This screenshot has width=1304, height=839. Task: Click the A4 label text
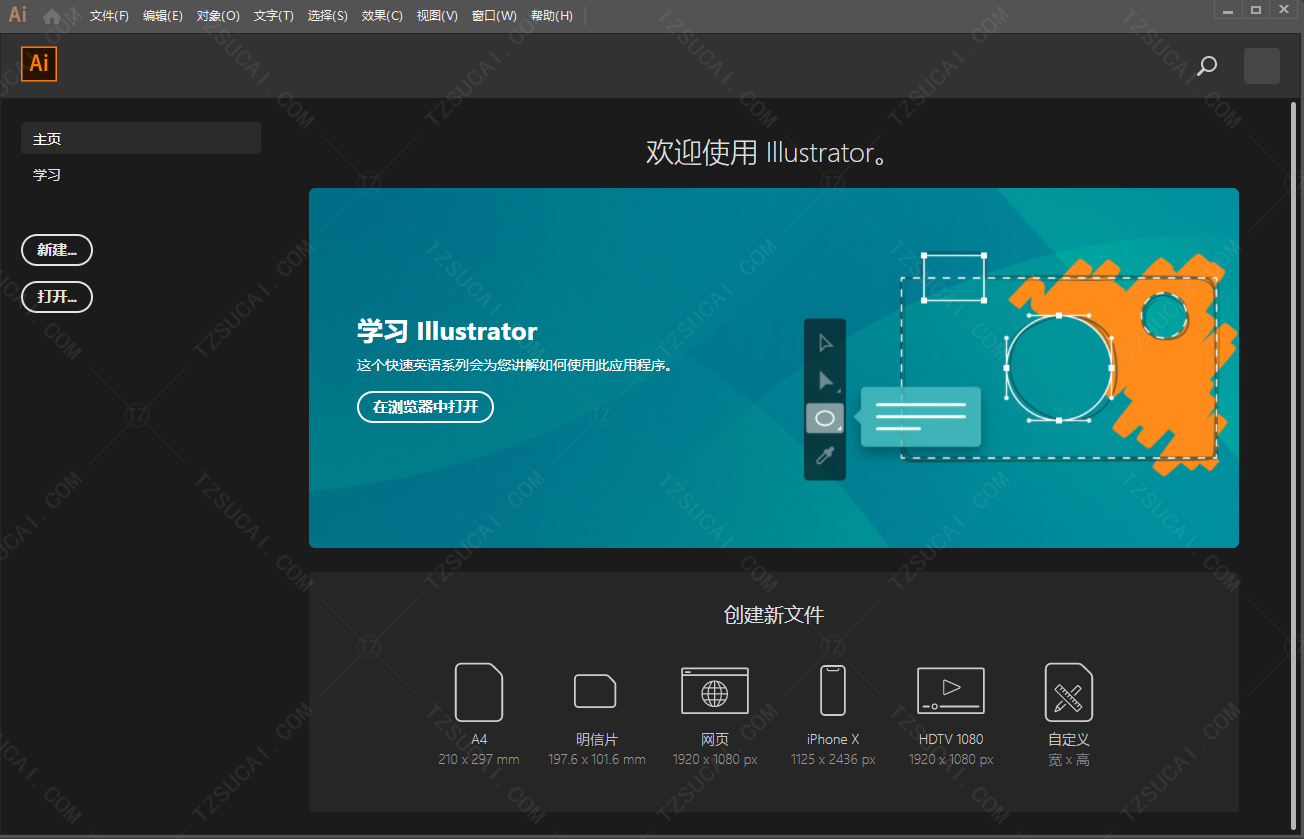coord(479,739)
